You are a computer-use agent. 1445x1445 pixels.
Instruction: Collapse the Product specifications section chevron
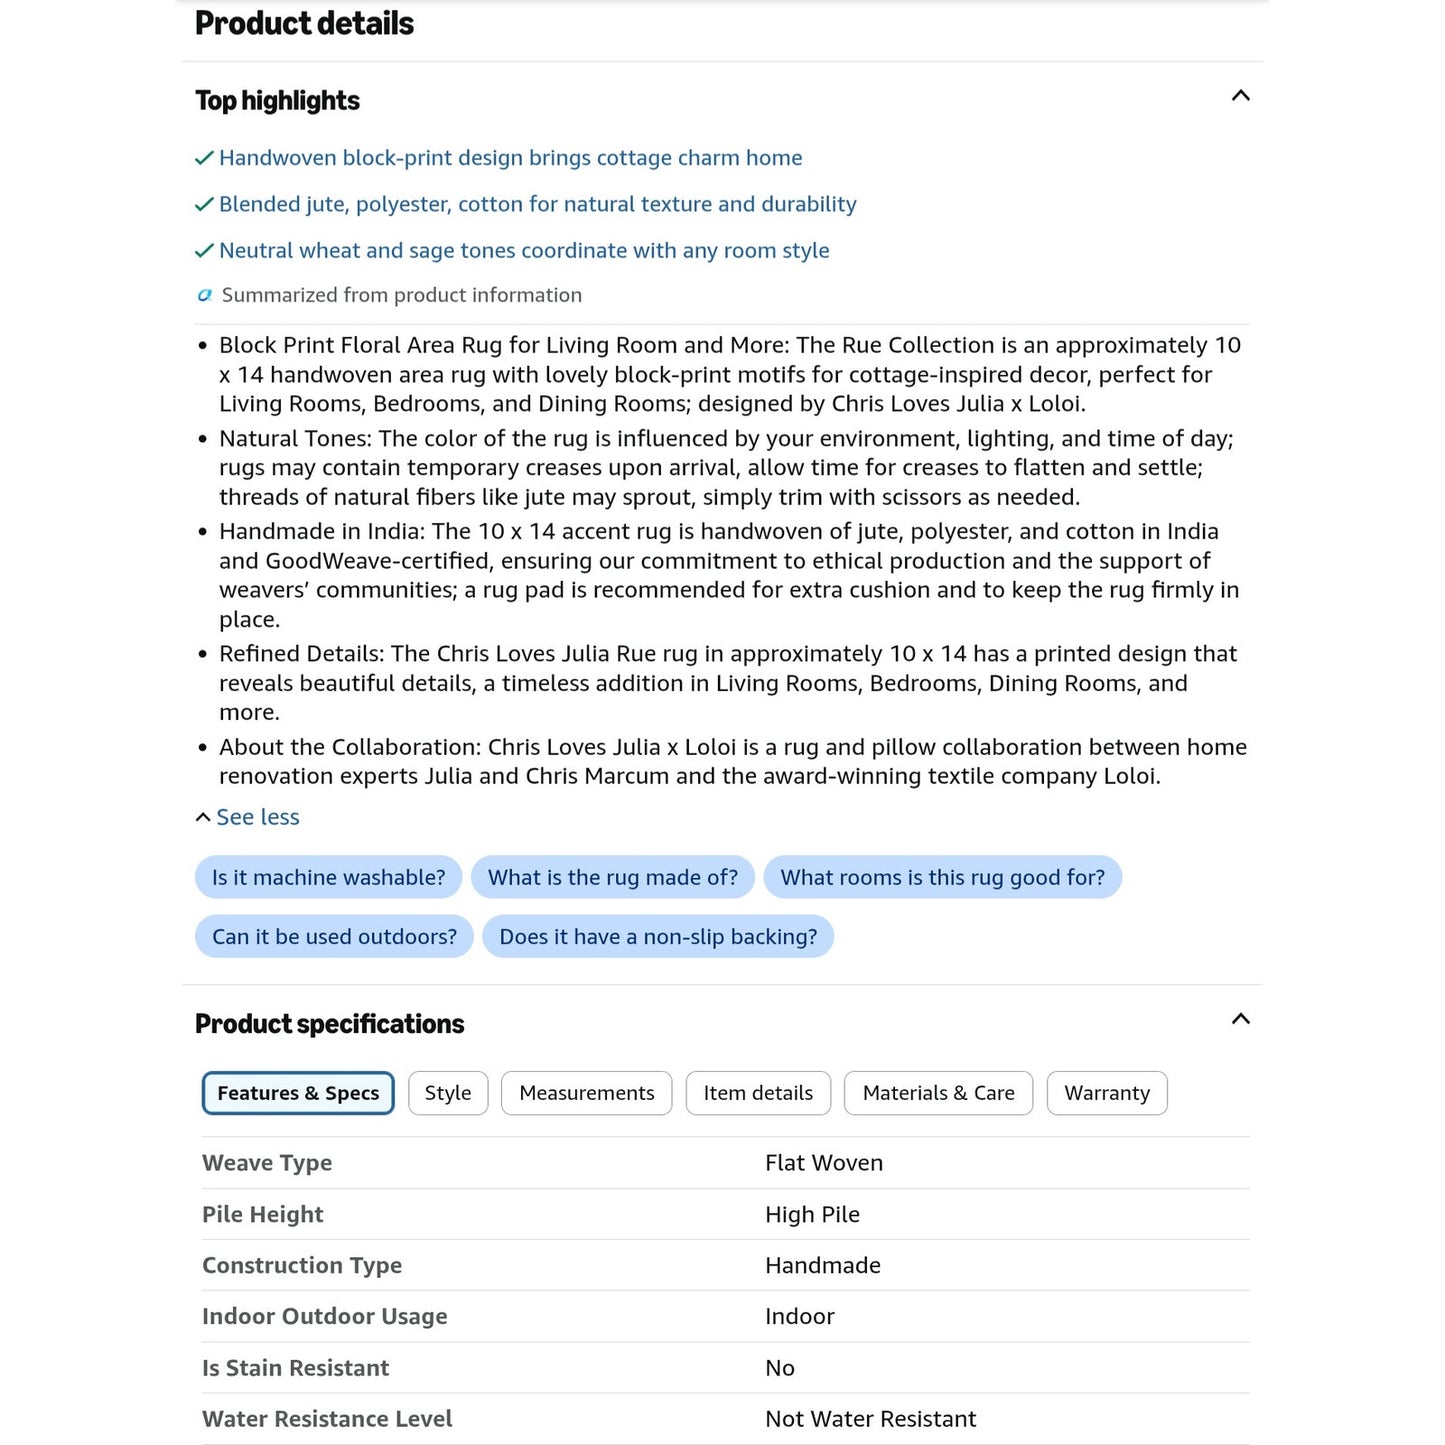tap(1240, 1019)
